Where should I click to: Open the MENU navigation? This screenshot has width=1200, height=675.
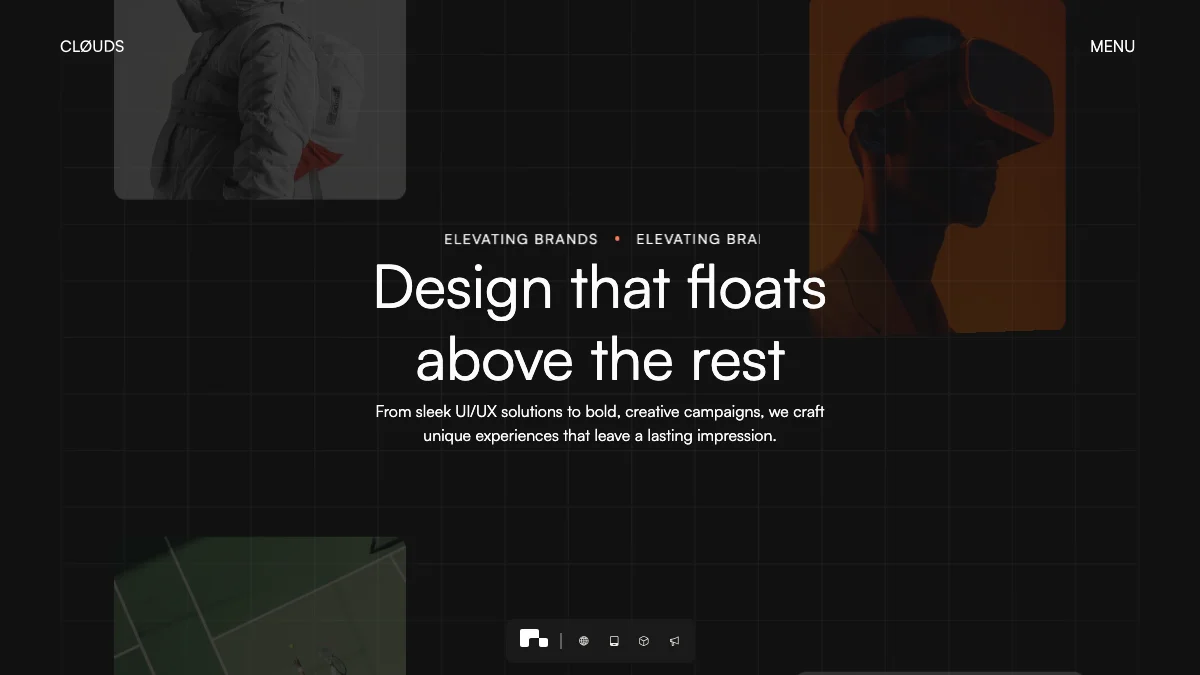point(1112,46)
